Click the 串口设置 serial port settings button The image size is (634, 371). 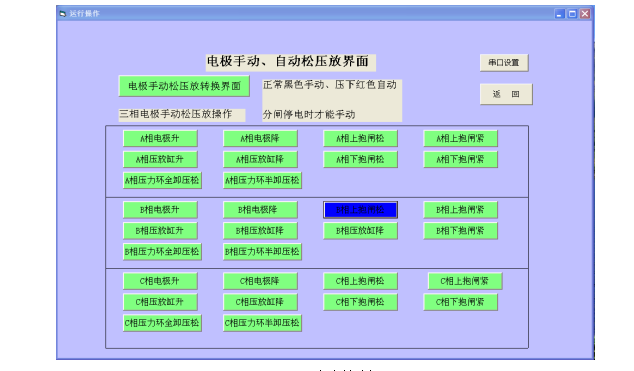pyautogui.click(x=504, y=63)
